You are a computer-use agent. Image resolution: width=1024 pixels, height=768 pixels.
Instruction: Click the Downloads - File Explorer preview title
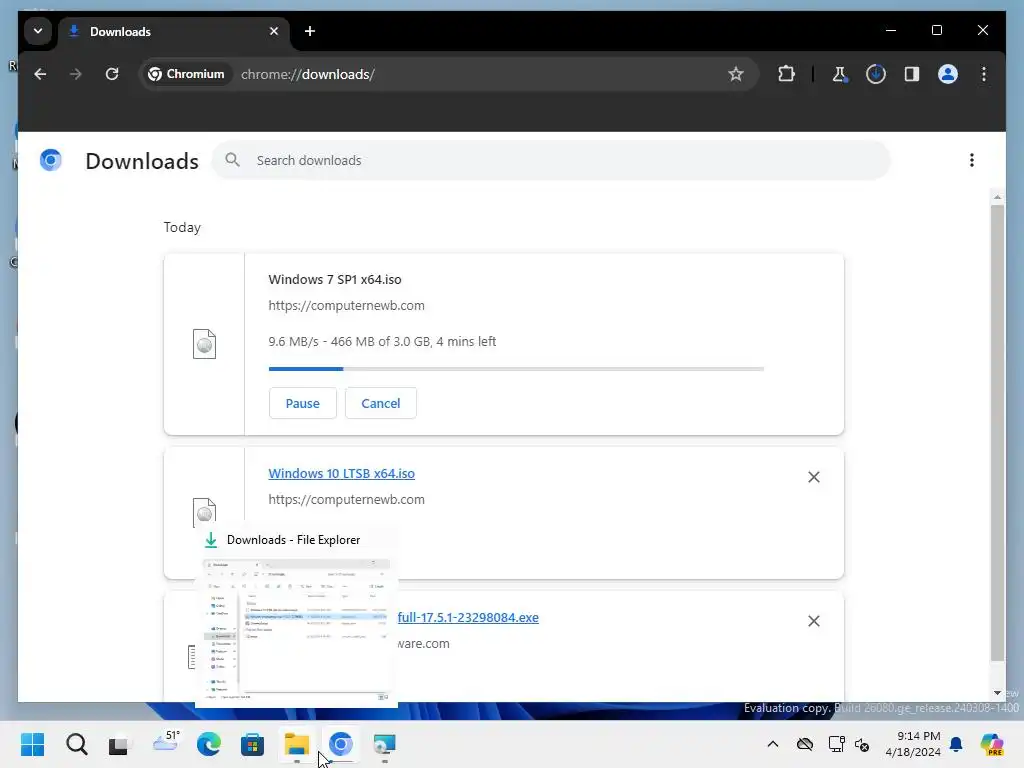coord(293,540)
